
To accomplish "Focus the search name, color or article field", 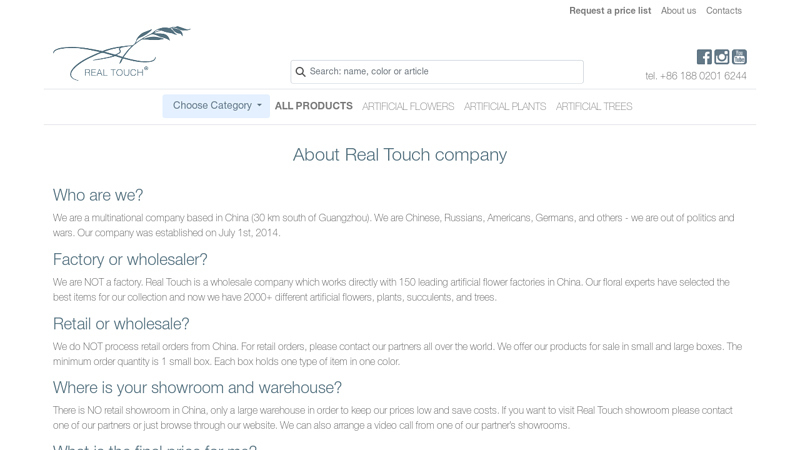I will (437, 72).
